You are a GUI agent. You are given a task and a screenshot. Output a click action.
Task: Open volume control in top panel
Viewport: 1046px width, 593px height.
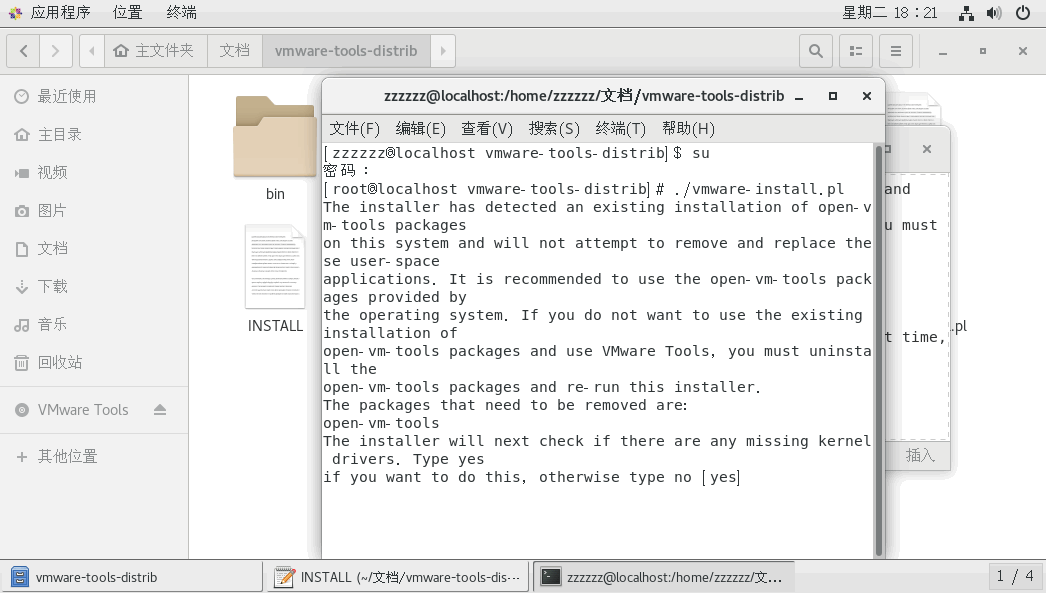pyautogui.click(x=994, y=13)
